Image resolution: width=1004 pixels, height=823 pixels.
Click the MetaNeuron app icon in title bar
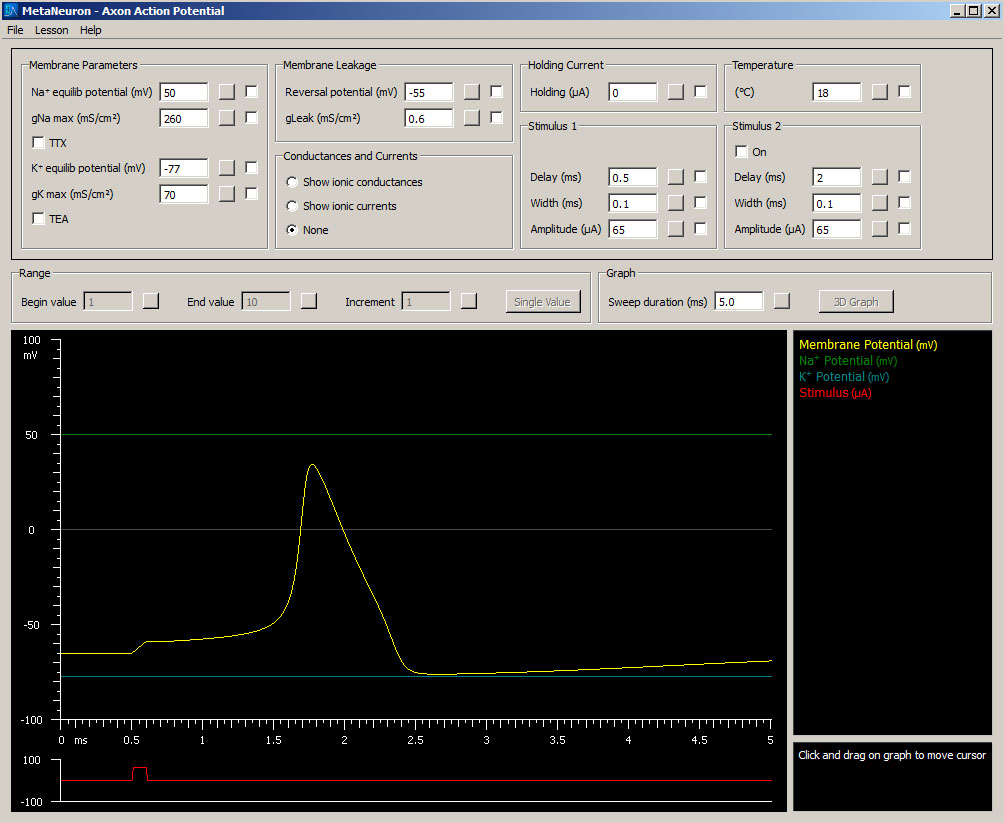10,10
